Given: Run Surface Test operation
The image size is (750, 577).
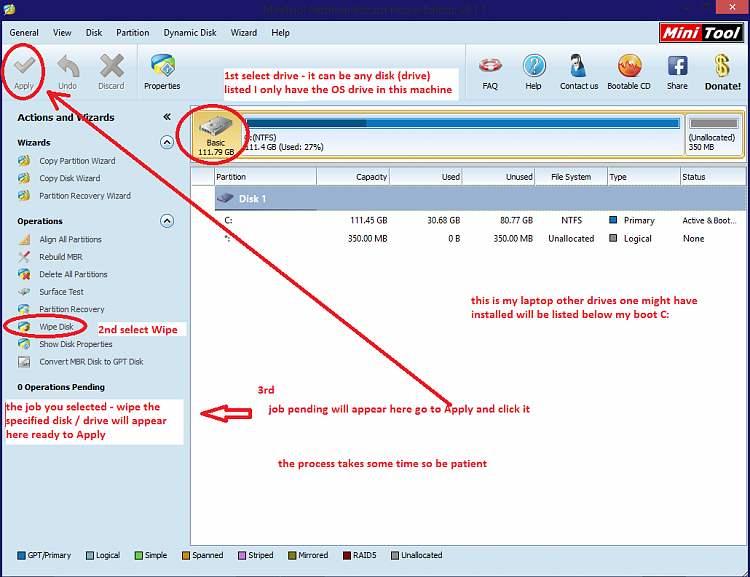Looking at the screenshot, I should (61, 292).
